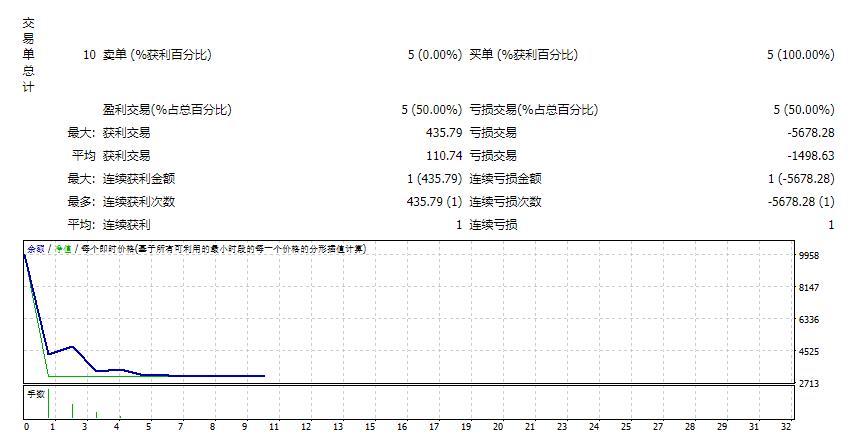Click the 连续获利 label in the last row

point(127,225)
